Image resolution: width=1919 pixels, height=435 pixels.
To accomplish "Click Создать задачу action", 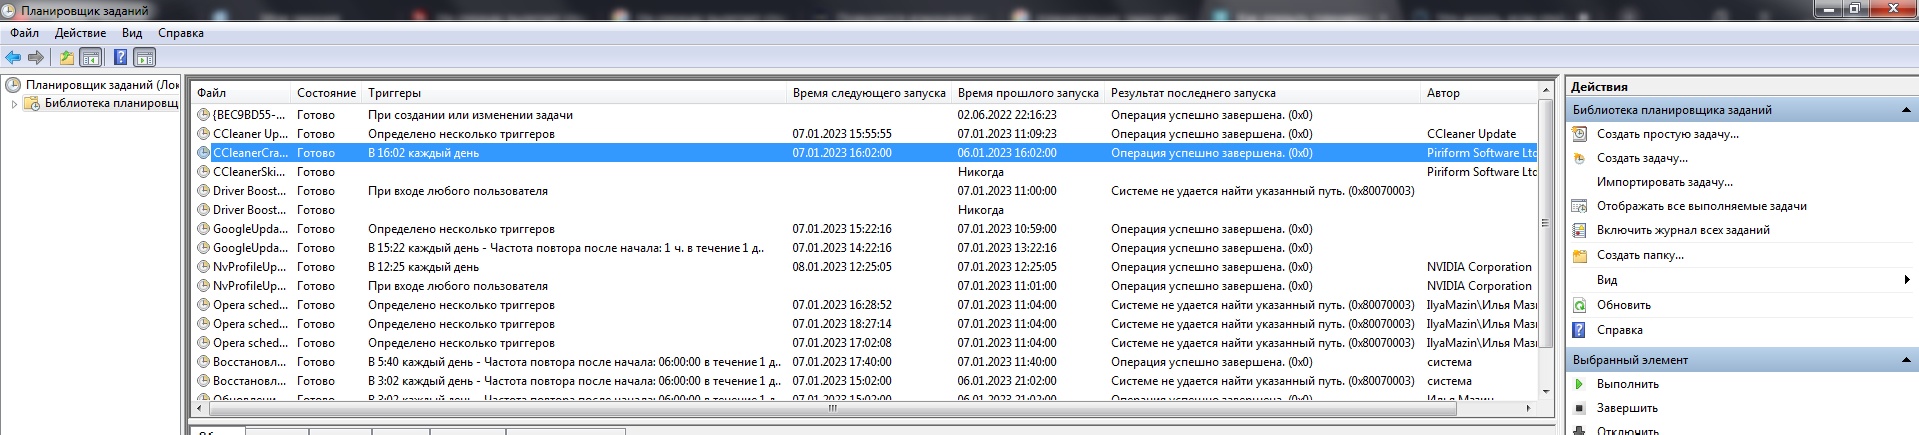I will pyautogui.click(x=1642, y=158).
